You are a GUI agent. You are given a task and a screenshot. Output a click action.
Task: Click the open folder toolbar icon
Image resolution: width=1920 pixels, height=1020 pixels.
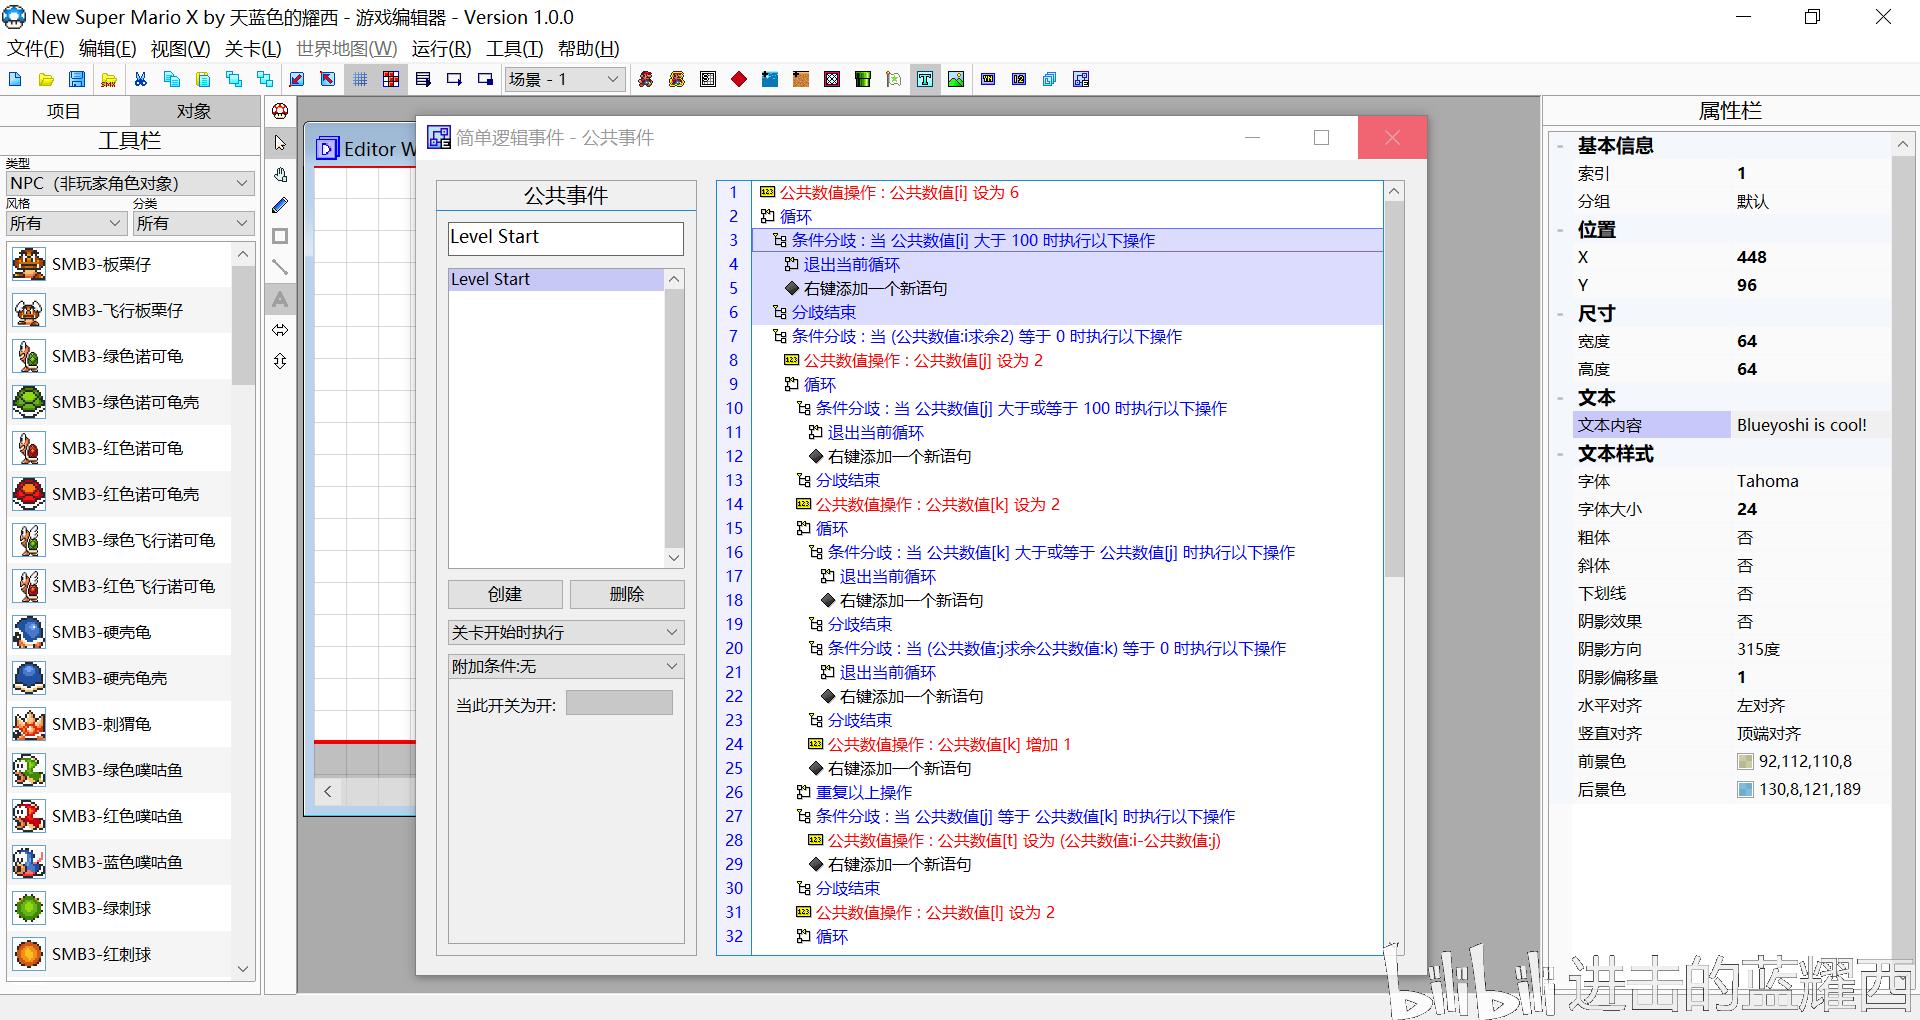pyautogui.click(x=46, y=79)
